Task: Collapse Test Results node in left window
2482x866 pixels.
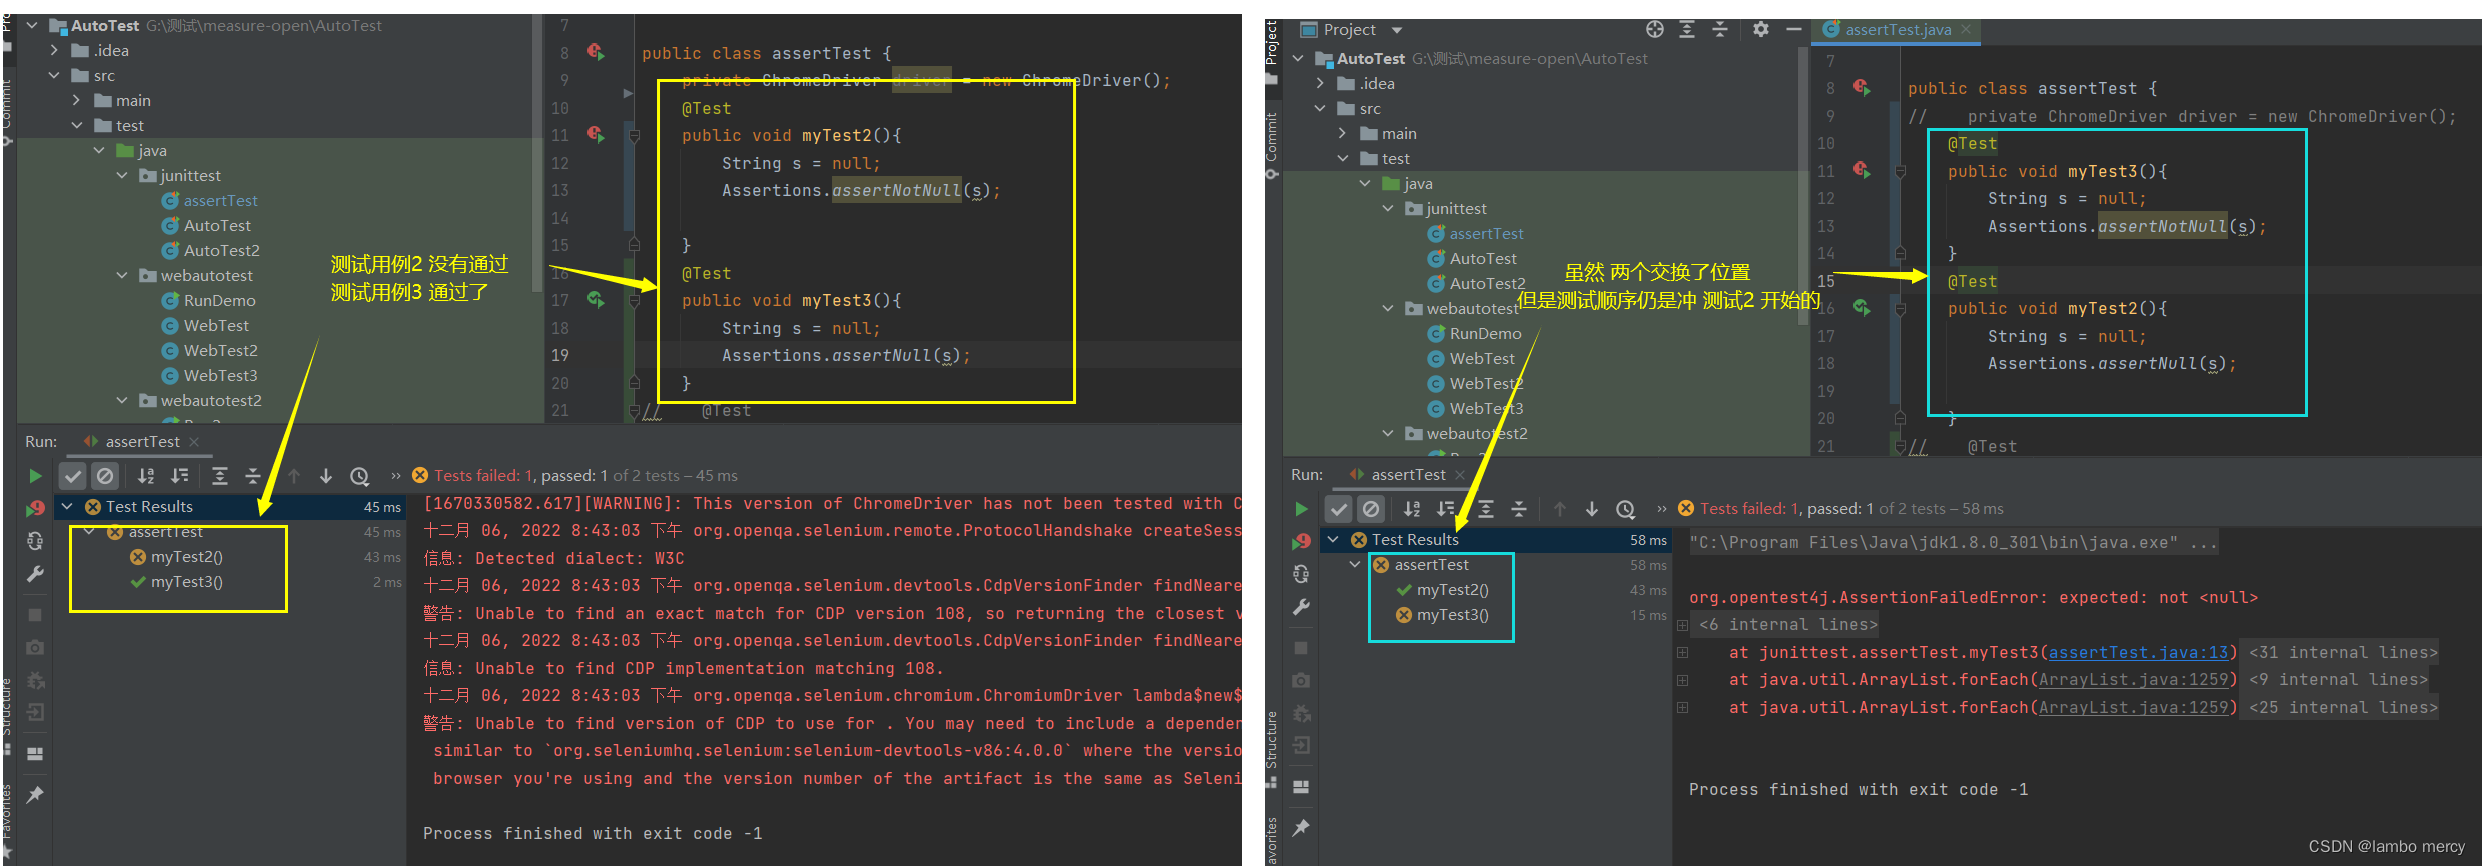Action: [67, 507]
